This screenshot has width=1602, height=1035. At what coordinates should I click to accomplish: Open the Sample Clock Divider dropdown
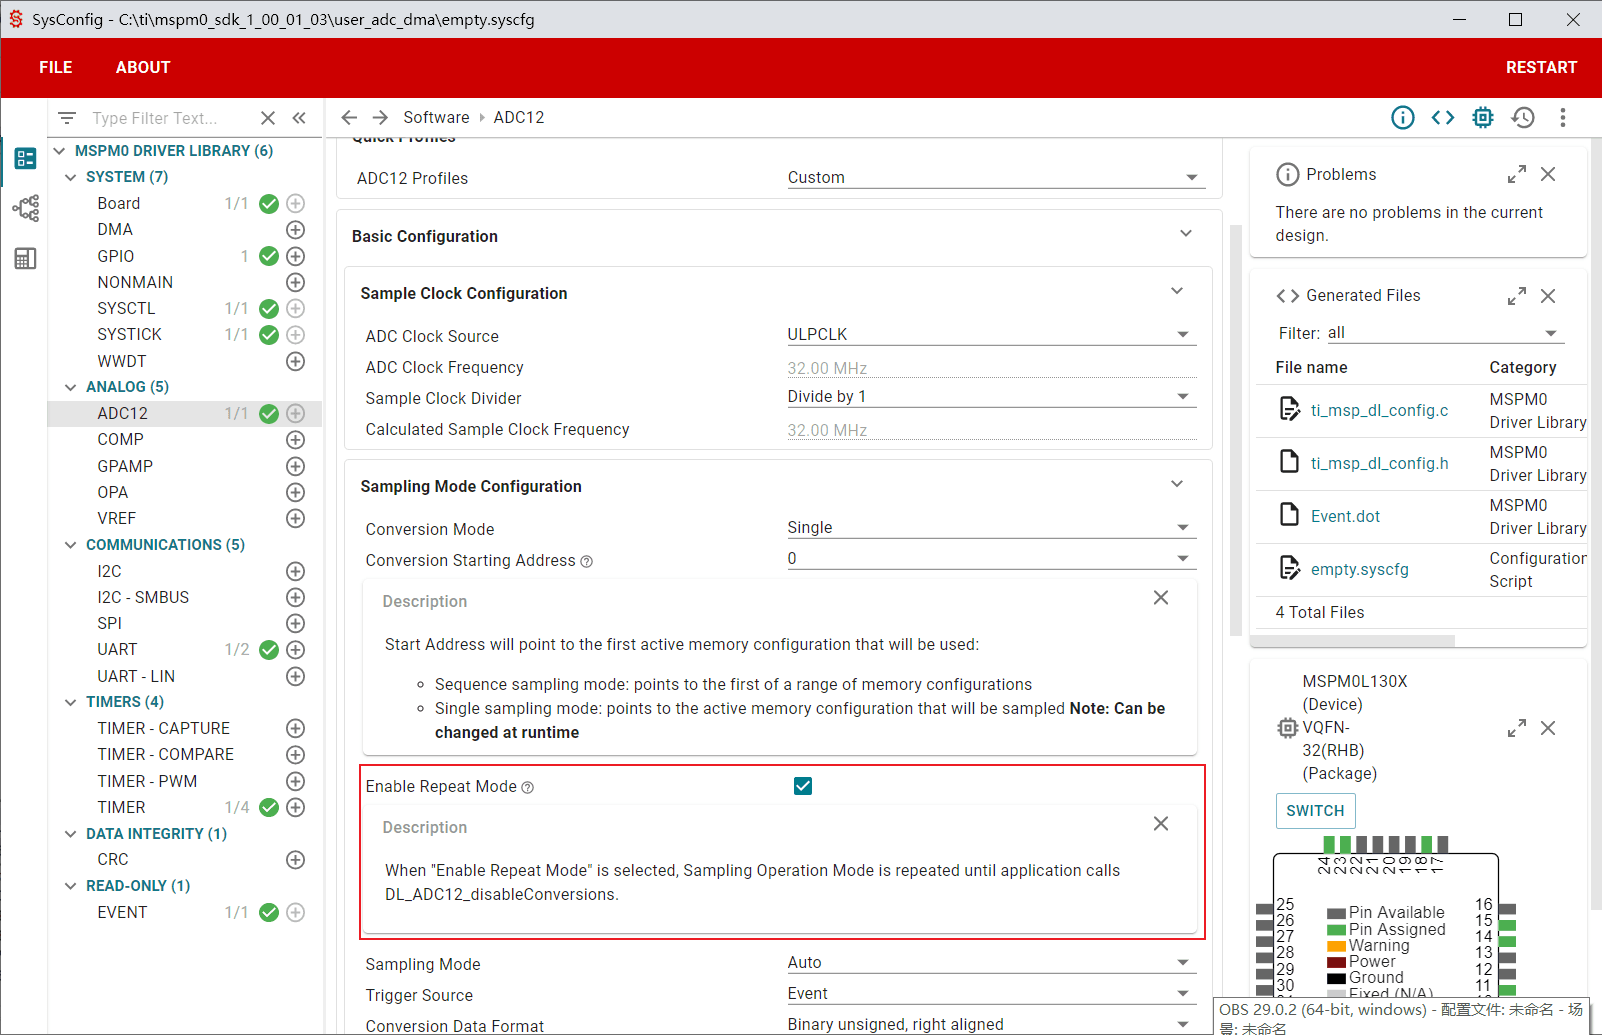tap(992, 396)
